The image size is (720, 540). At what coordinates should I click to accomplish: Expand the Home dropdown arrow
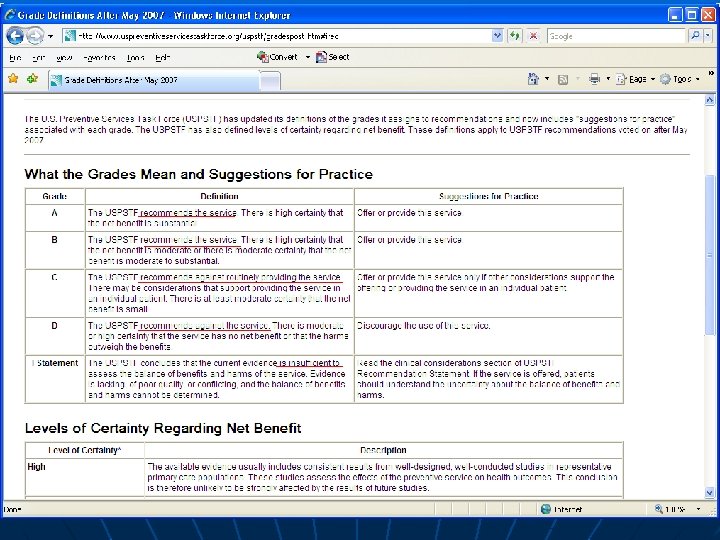pyautogui.click(x=547, y=79)
